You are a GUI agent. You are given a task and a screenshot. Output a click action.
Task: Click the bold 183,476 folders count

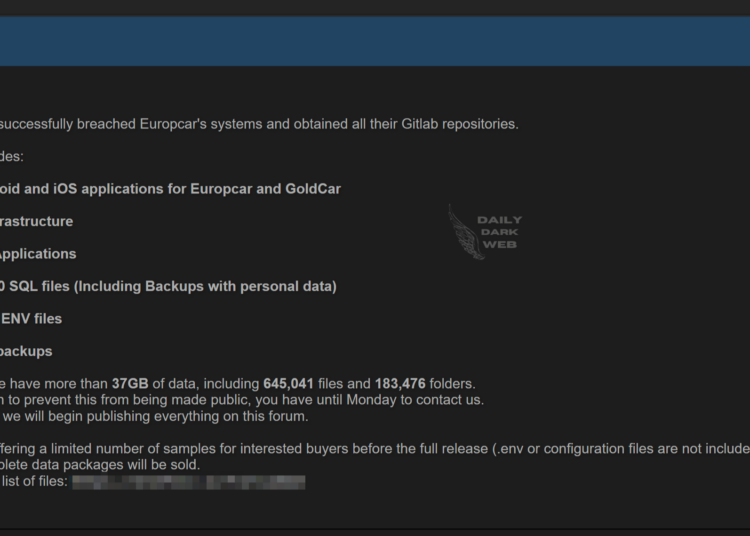click(x=400, y=384)
